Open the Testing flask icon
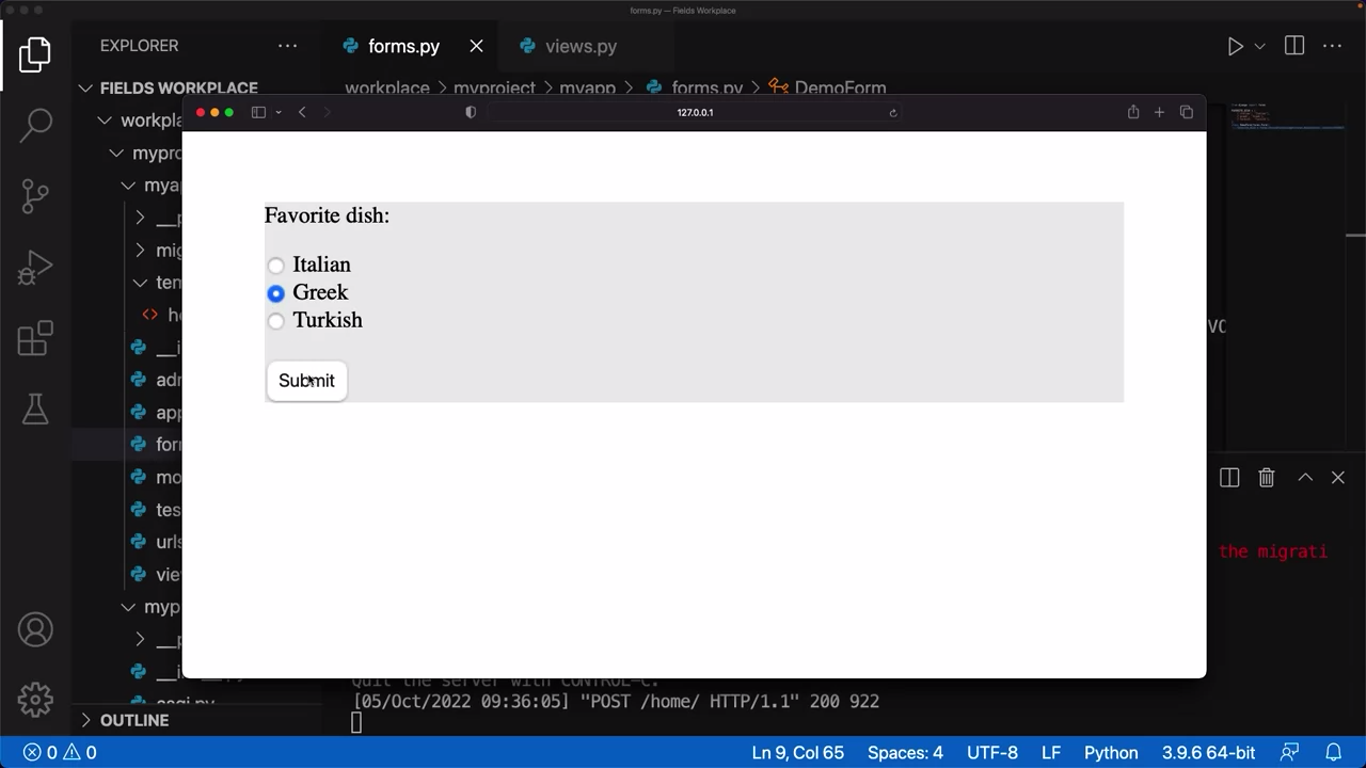Screen dimensions: 1366x768 tap(35, 409)
